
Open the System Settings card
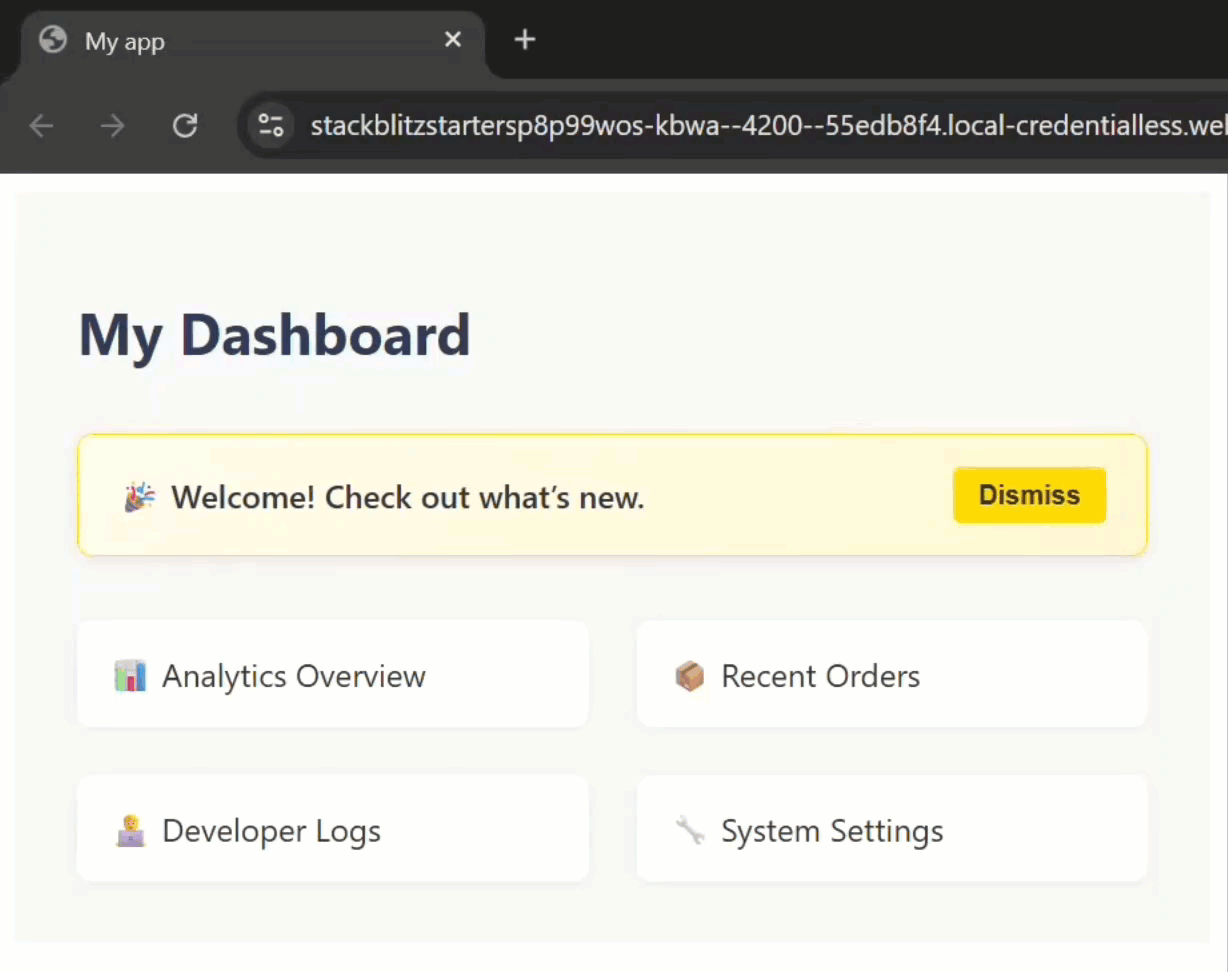point(892,829)
